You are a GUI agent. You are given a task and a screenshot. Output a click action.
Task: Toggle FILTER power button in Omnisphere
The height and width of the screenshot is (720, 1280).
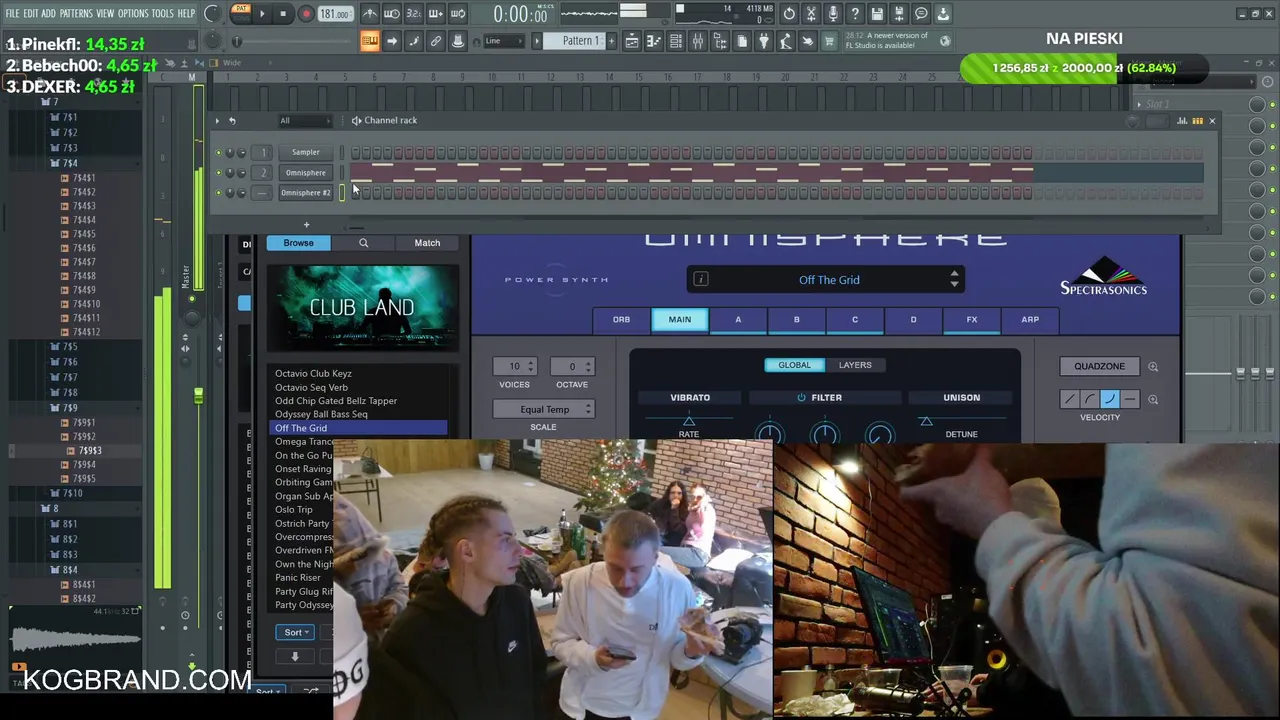801,397
